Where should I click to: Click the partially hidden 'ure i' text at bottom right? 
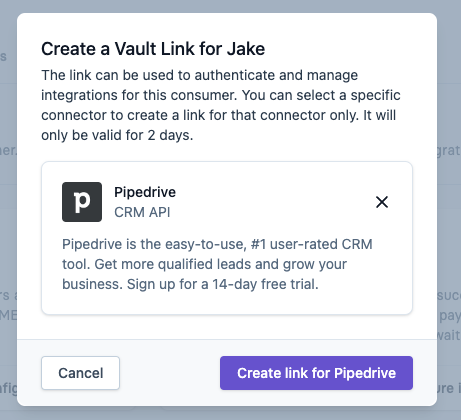tap(449, 388)
